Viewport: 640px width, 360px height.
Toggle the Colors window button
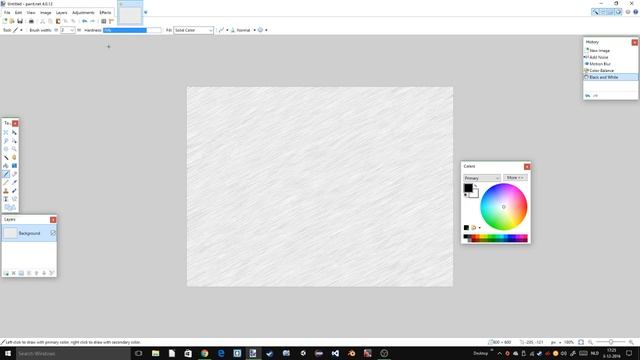click(618, 12)
